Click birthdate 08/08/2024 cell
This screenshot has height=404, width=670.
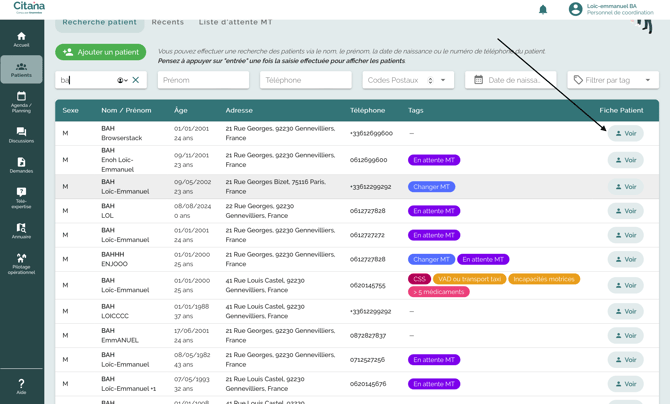point(192,206)
